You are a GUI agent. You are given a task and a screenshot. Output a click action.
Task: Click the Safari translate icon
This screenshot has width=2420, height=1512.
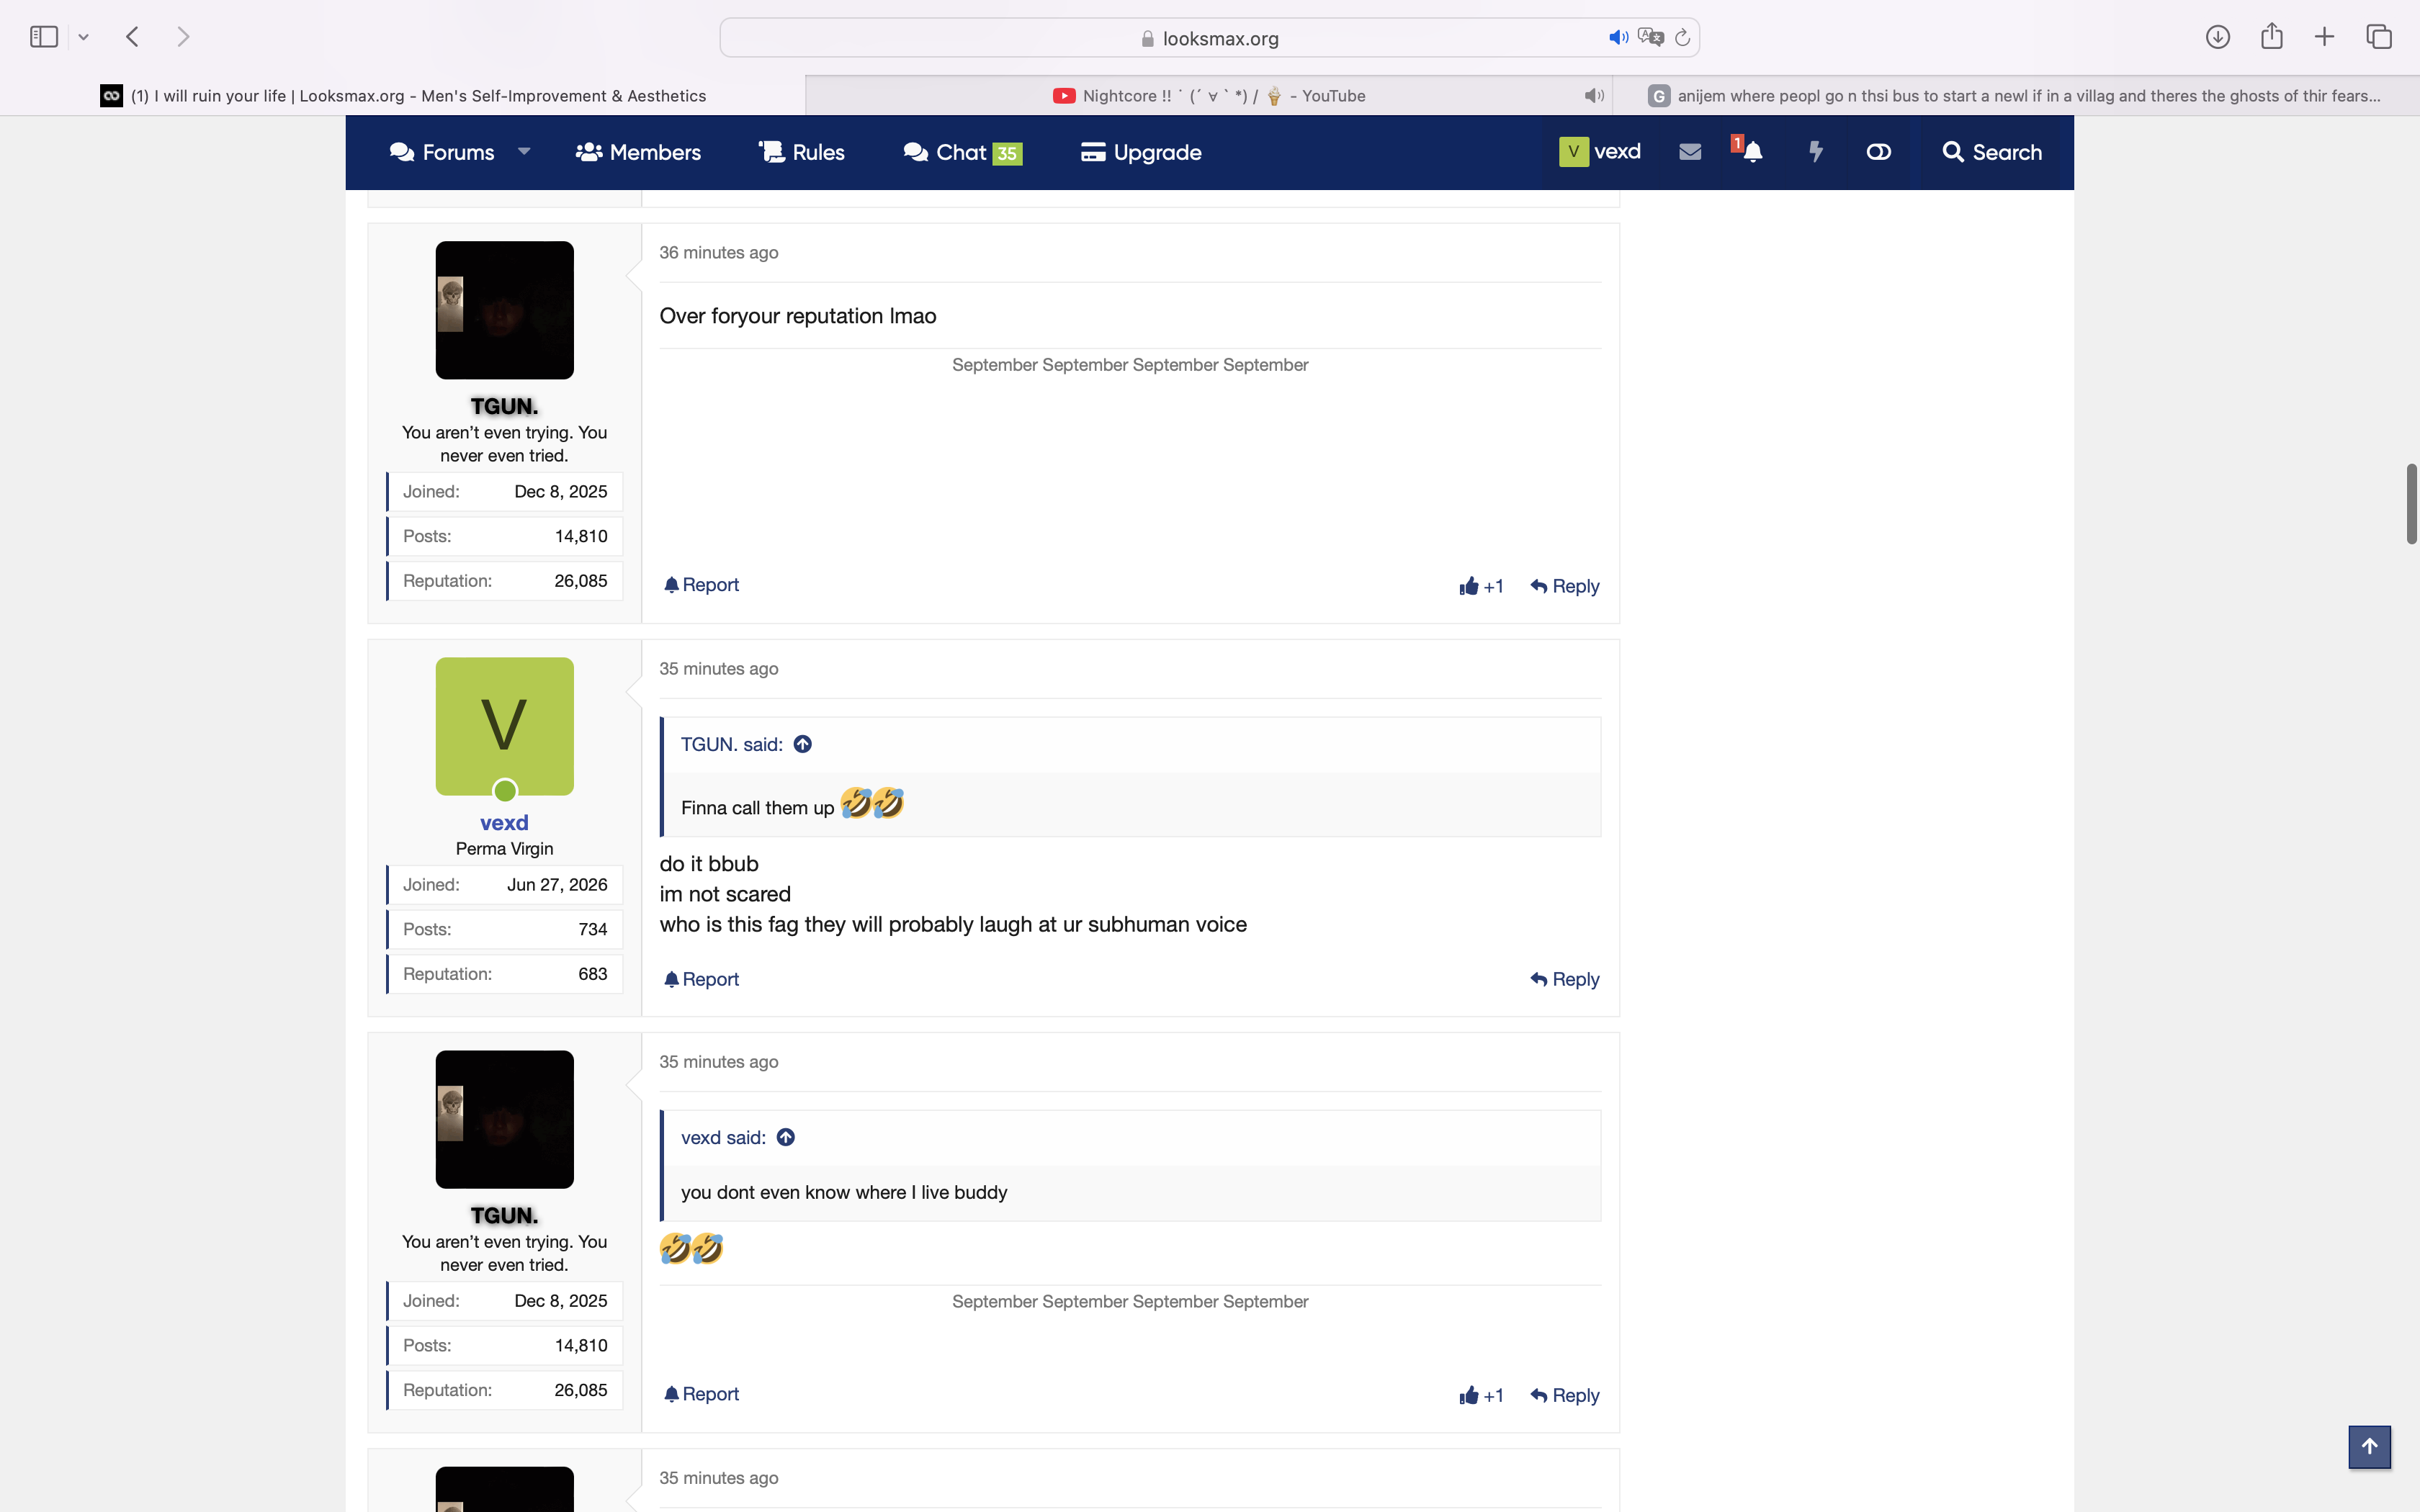click(1651, 38)
